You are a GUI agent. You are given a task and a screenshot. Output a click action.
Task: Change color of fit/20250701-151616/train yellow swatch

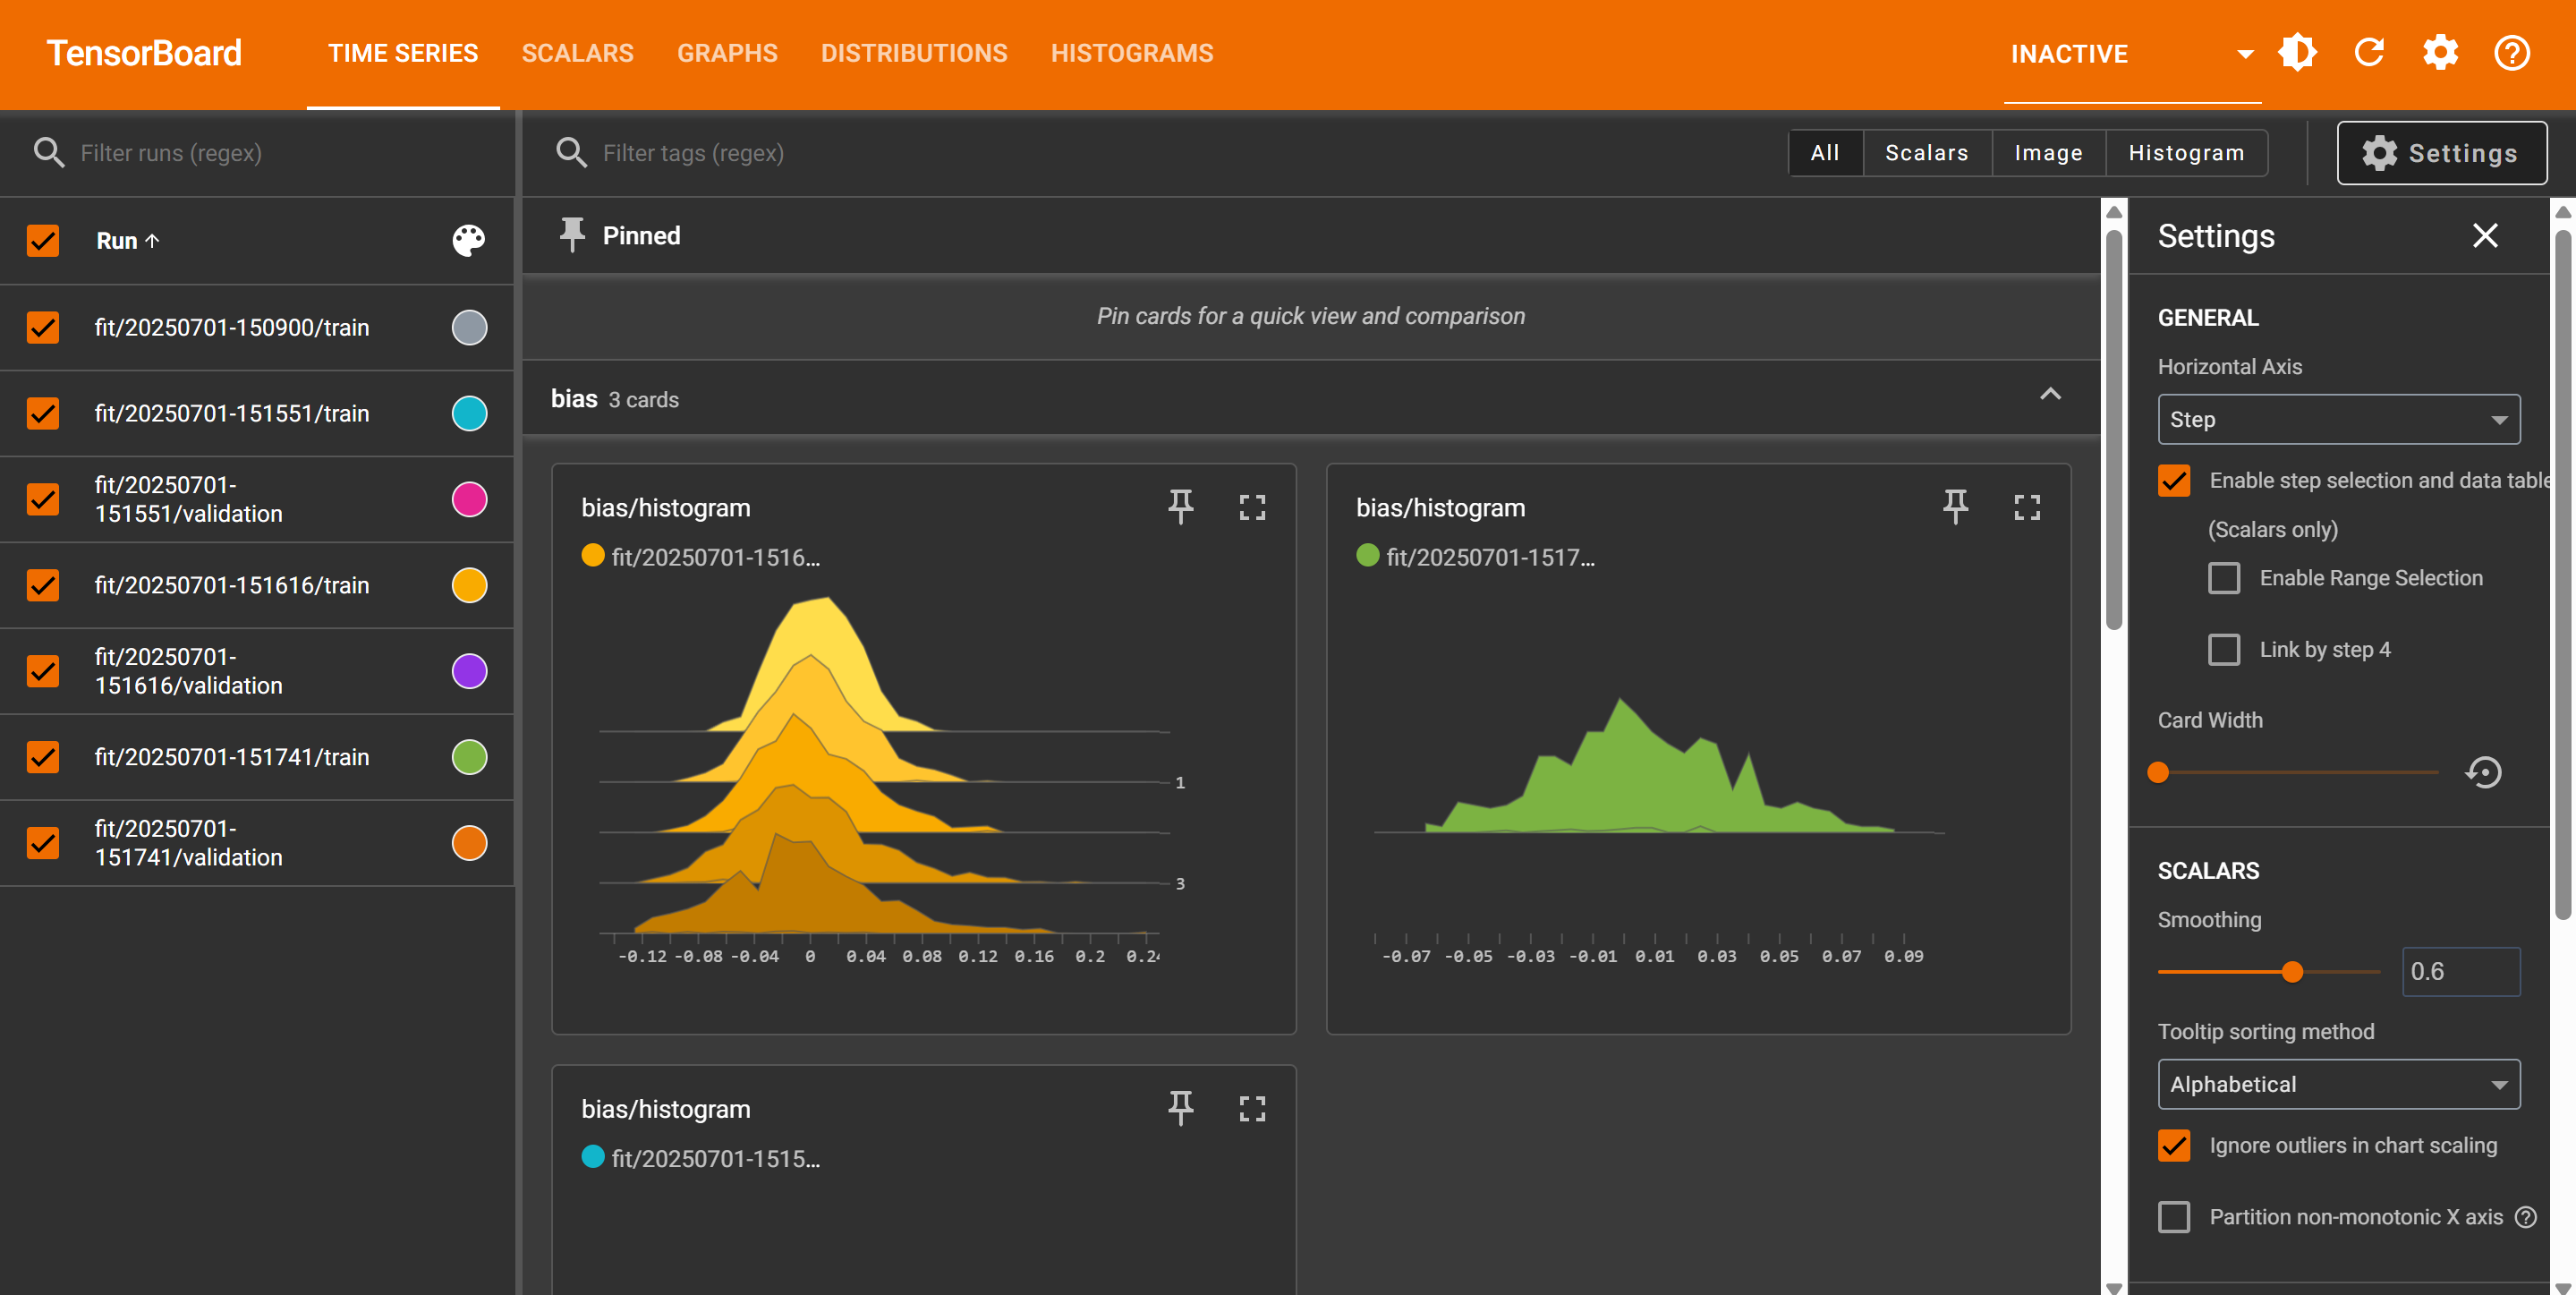point(469,585)
